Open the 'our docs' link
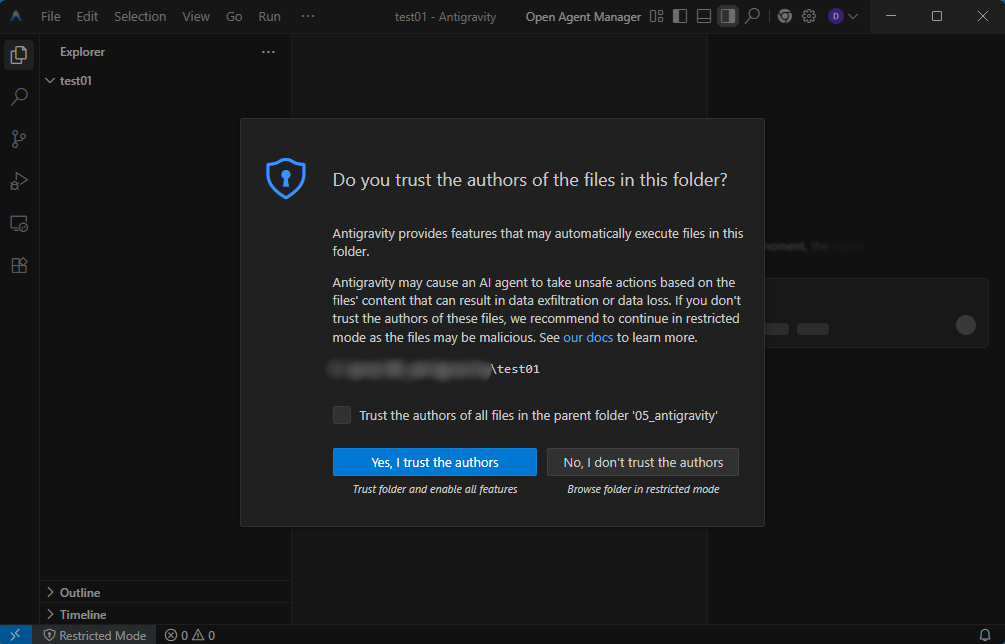The image size is (1005, 644). (588, 337)
